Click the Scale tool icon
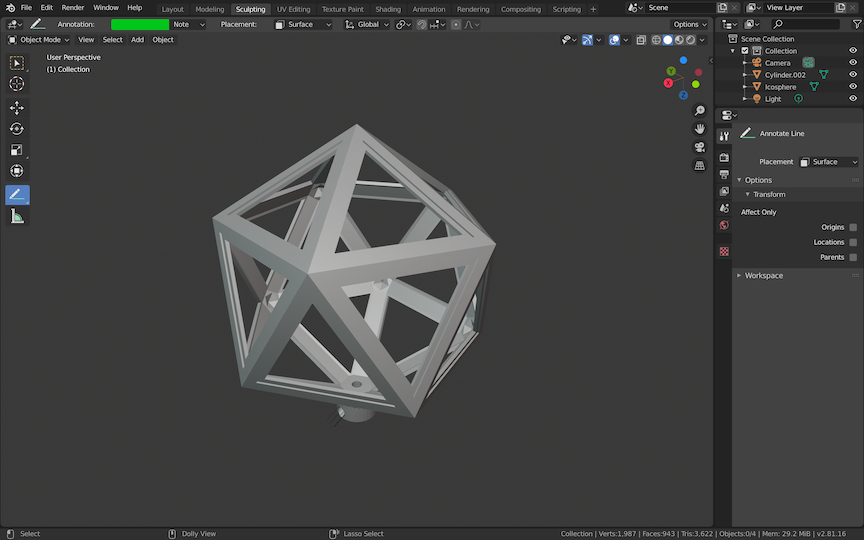This screenshot has width=864, height=540. pos(17,150)
